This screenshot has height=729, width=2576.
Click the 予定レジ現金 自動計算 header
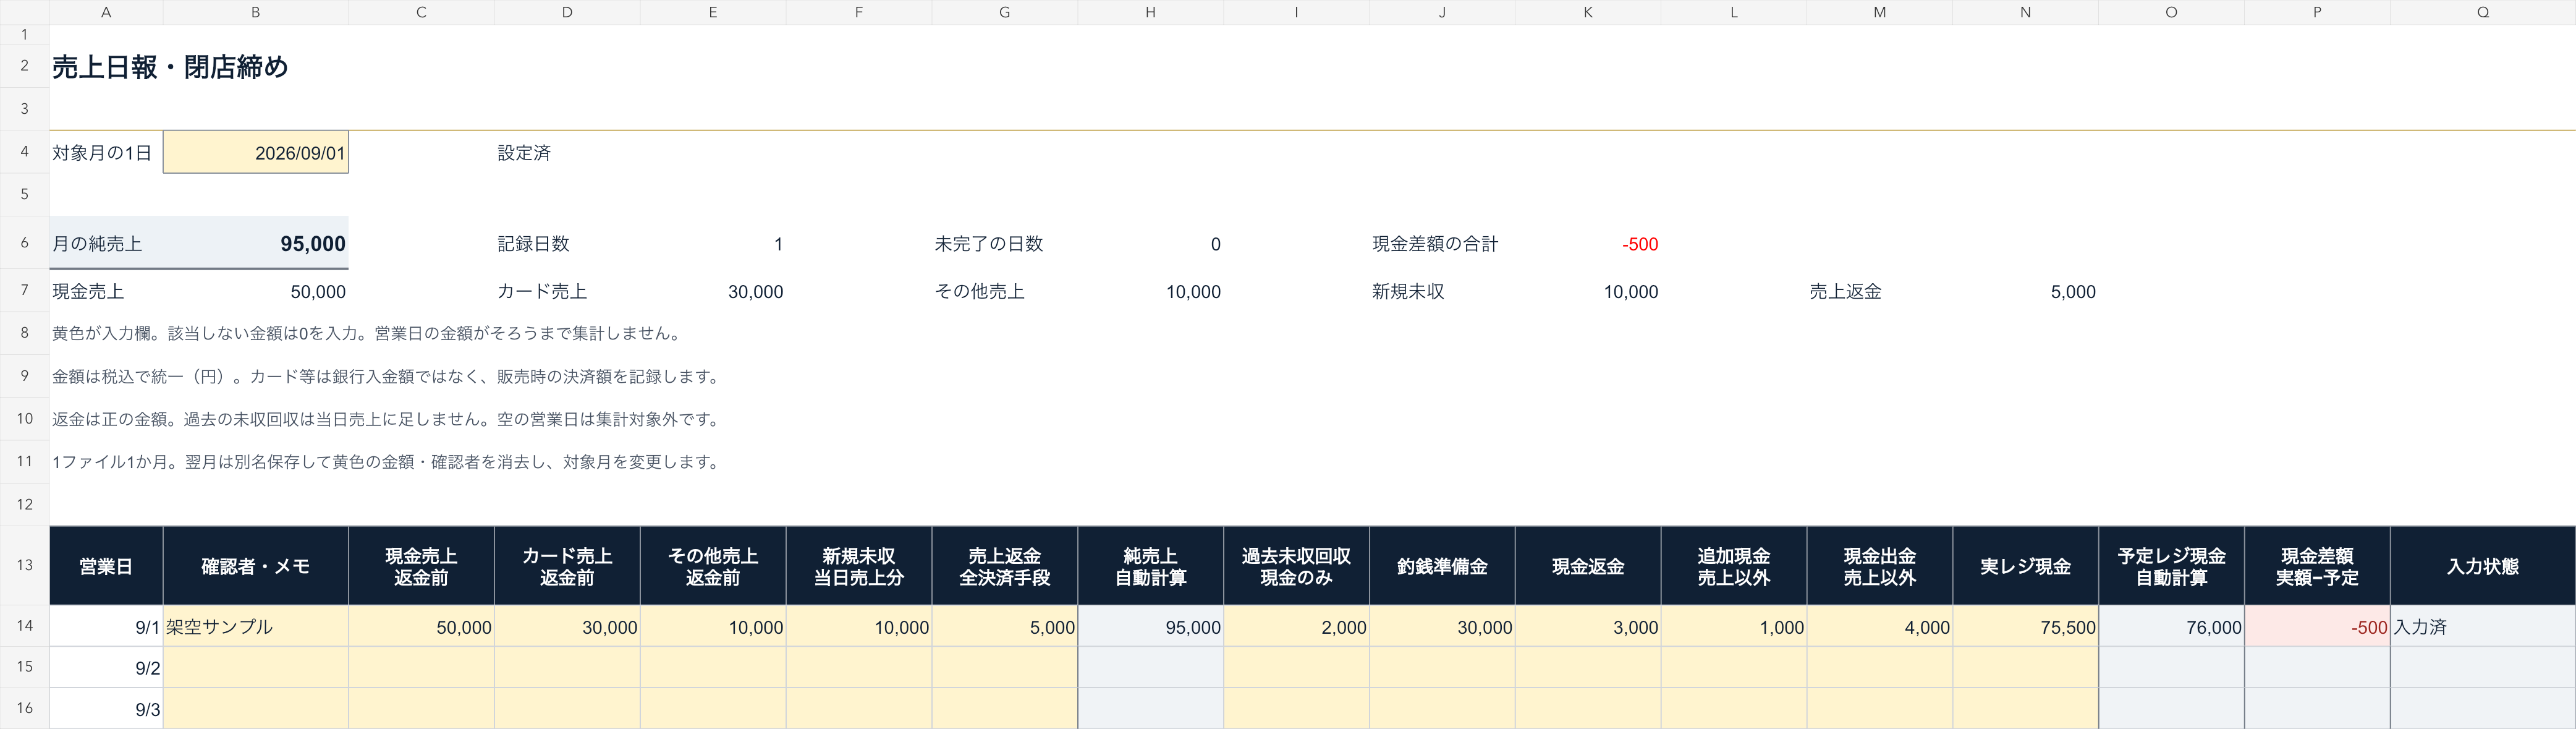(x=2172, y=566)
